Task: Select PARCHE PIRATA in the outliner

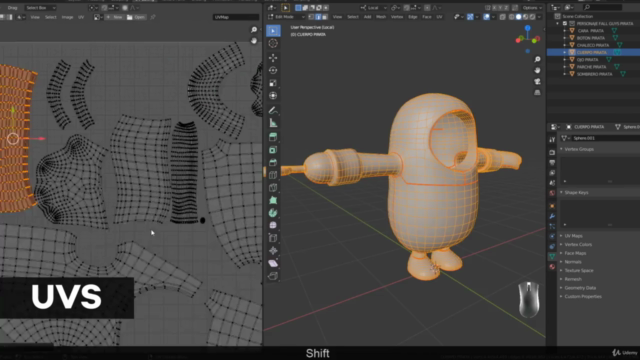Action: 591,67
